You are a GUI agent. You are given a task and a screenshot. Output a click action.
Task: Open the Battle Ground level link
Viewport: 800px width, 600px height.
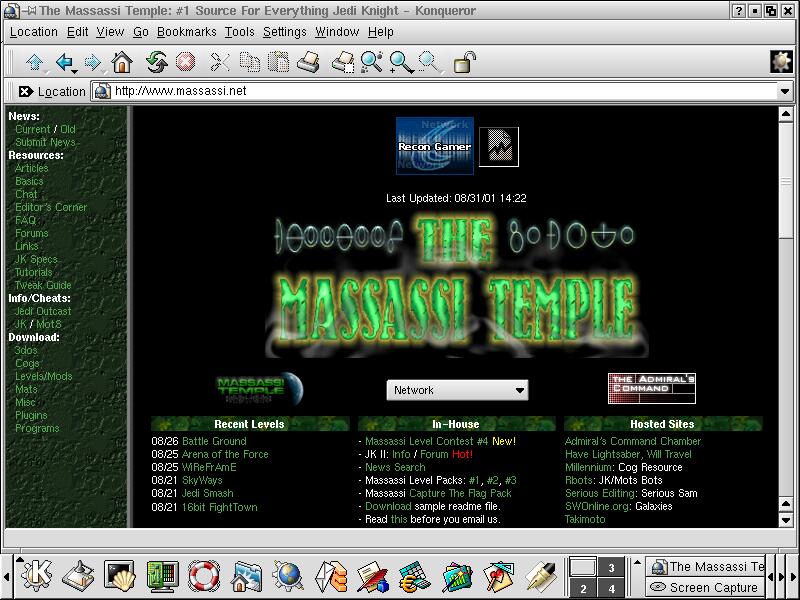(214, 441)
